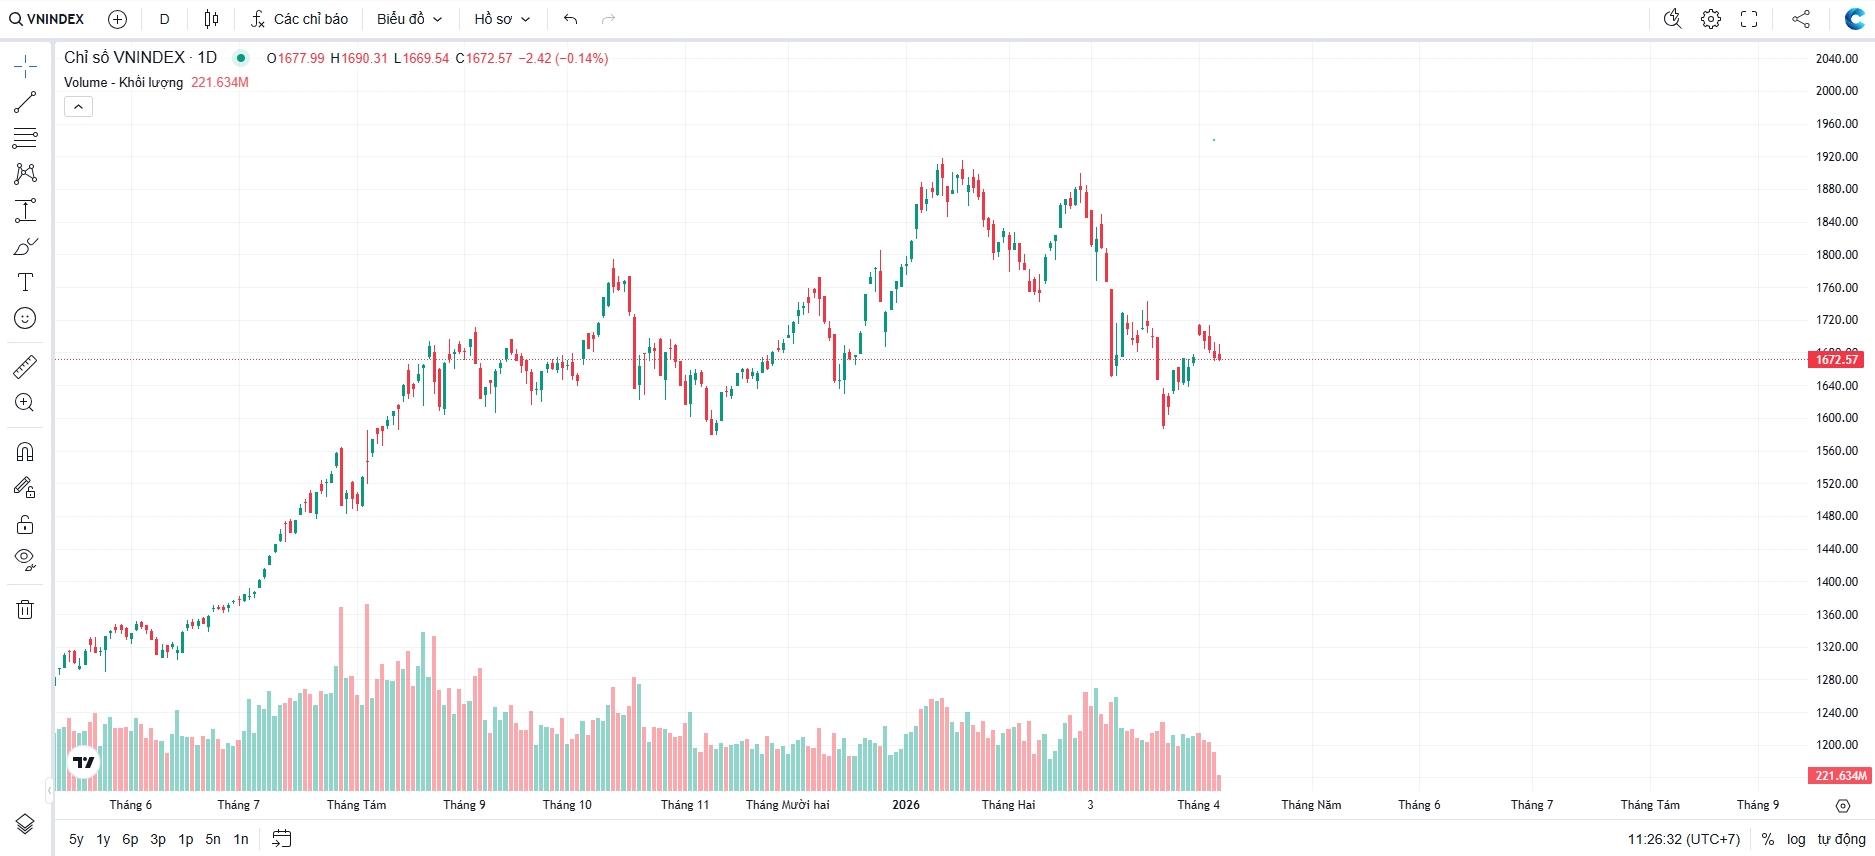Select the text annotation tool
The height and width of the screenshot is (856, 1875).
pos(25,282)
